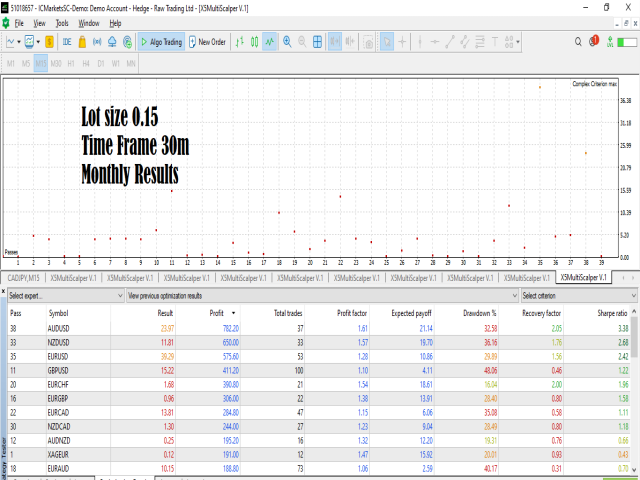Viewport: 640px width, 480px height.
Task: Click the yellow dollar depth-of-market icon
Action: point(49,42)
